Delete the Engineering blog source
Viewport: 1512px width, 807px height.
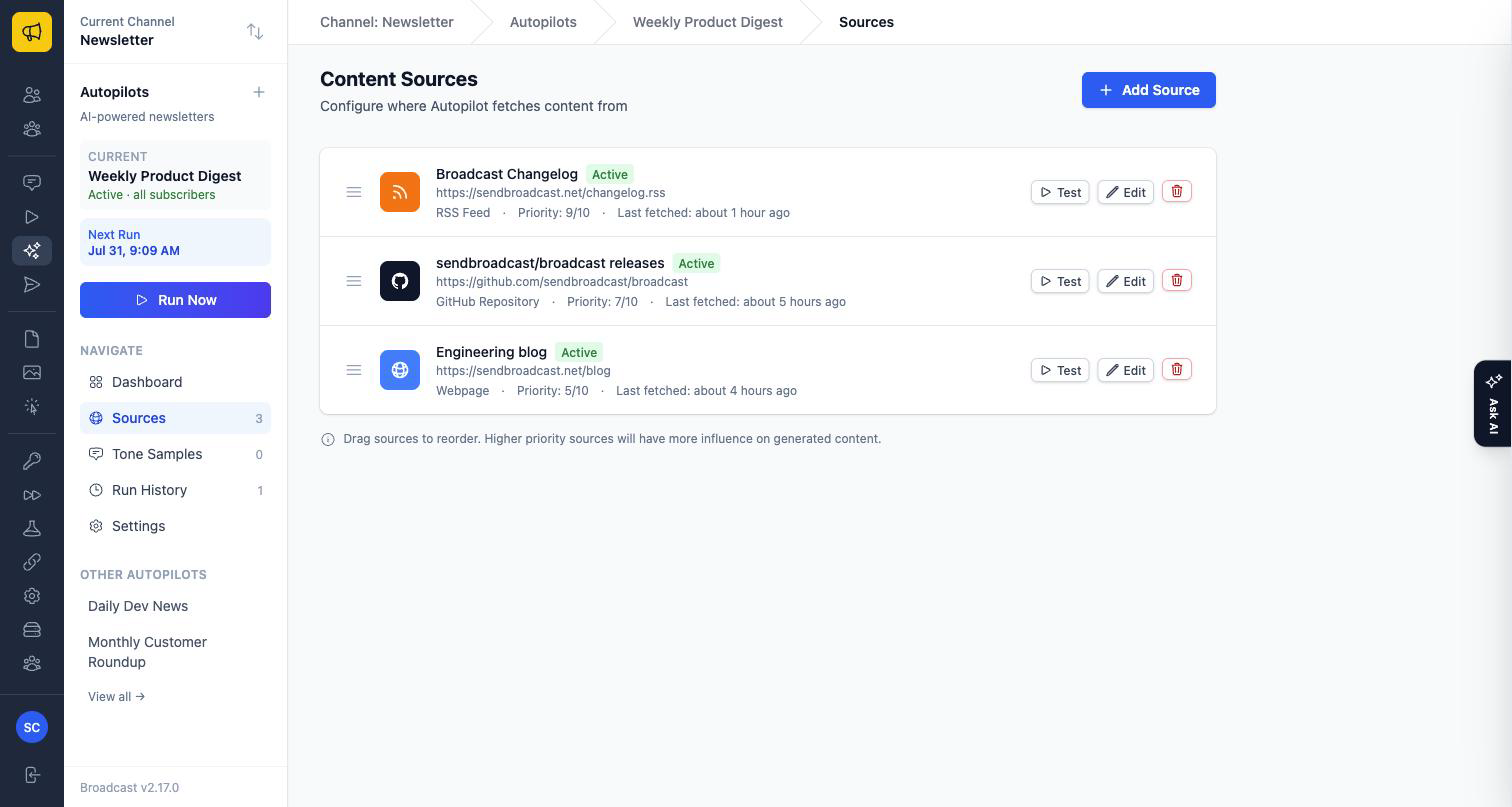click(1177, 369)
